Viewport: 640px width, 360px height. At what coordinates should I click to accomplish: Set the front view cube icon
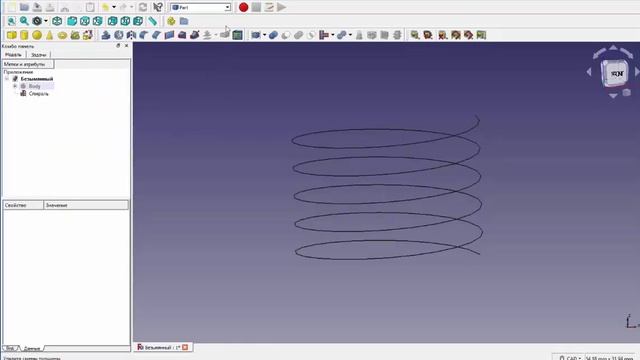[x=72, y=21]
